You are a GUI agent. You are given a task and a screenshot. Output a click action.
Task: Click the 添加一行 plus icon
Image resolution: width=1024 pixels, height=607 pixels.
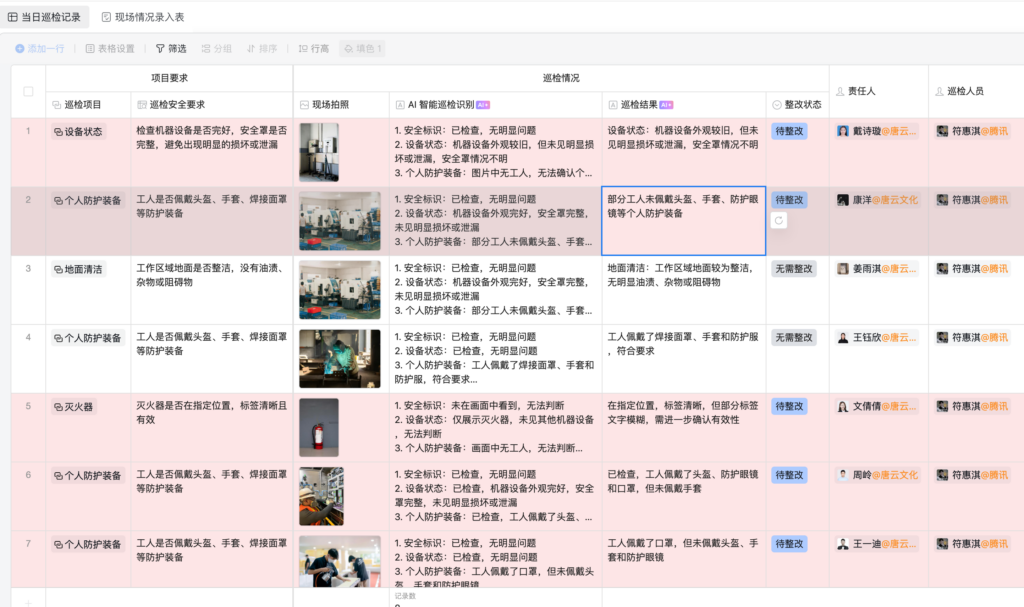(x=20, y=48)
